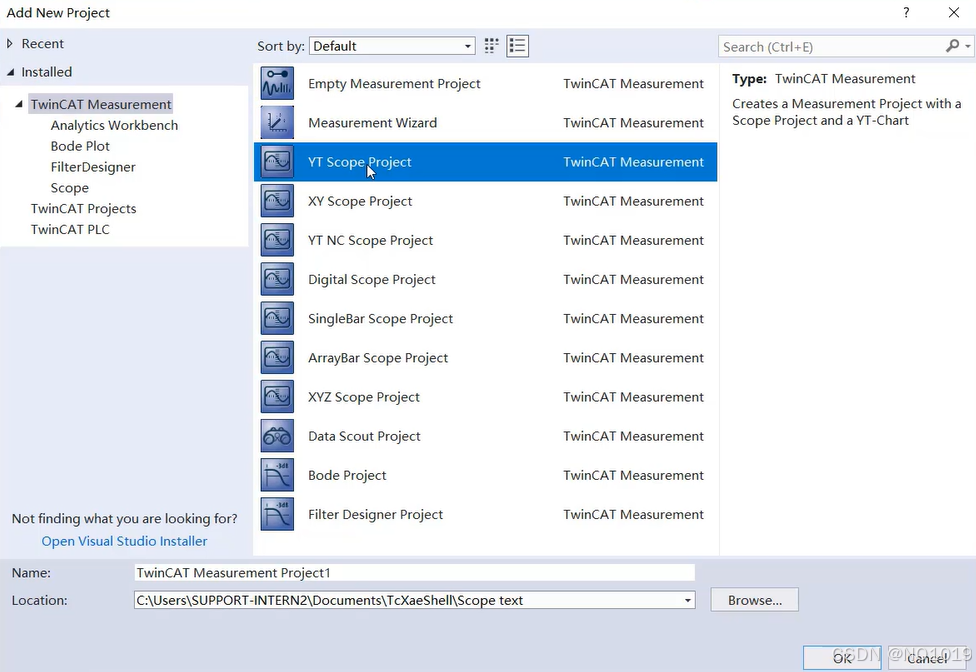Open the Location path dropdown arrow
The height and width of the screenshot is (672, 976).
pos(687,600)
